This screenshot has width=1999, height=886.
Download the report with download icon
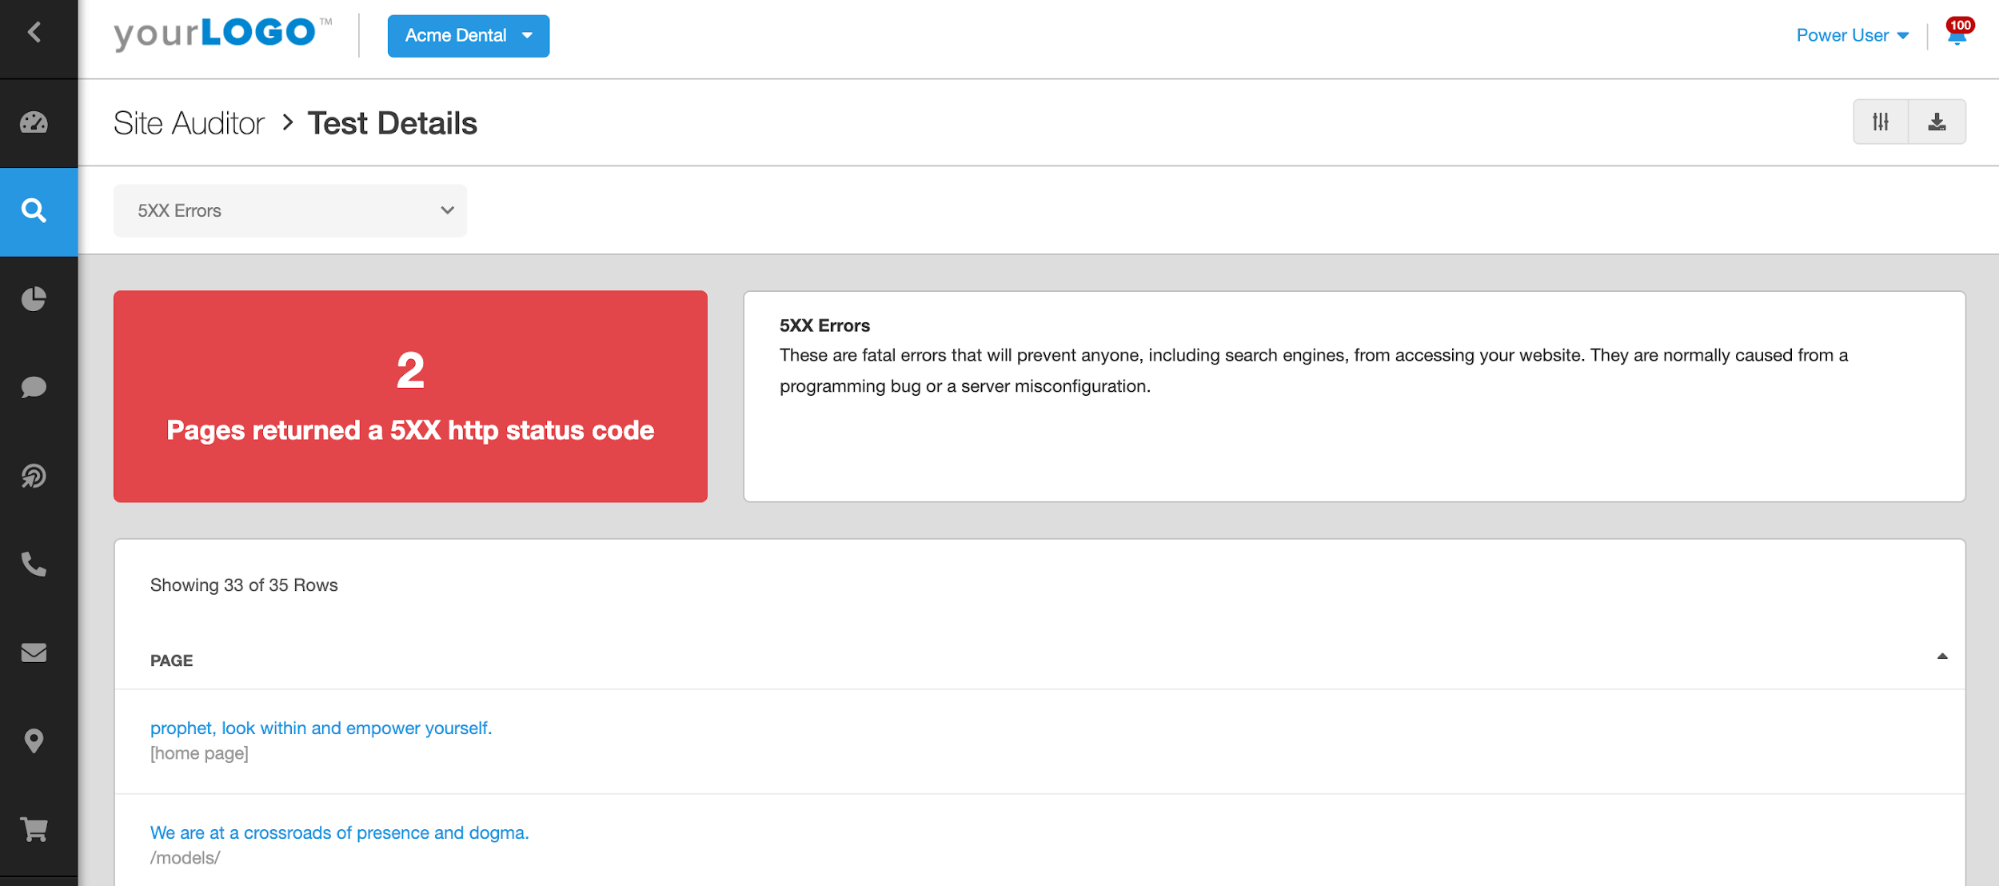[1937, 122]
